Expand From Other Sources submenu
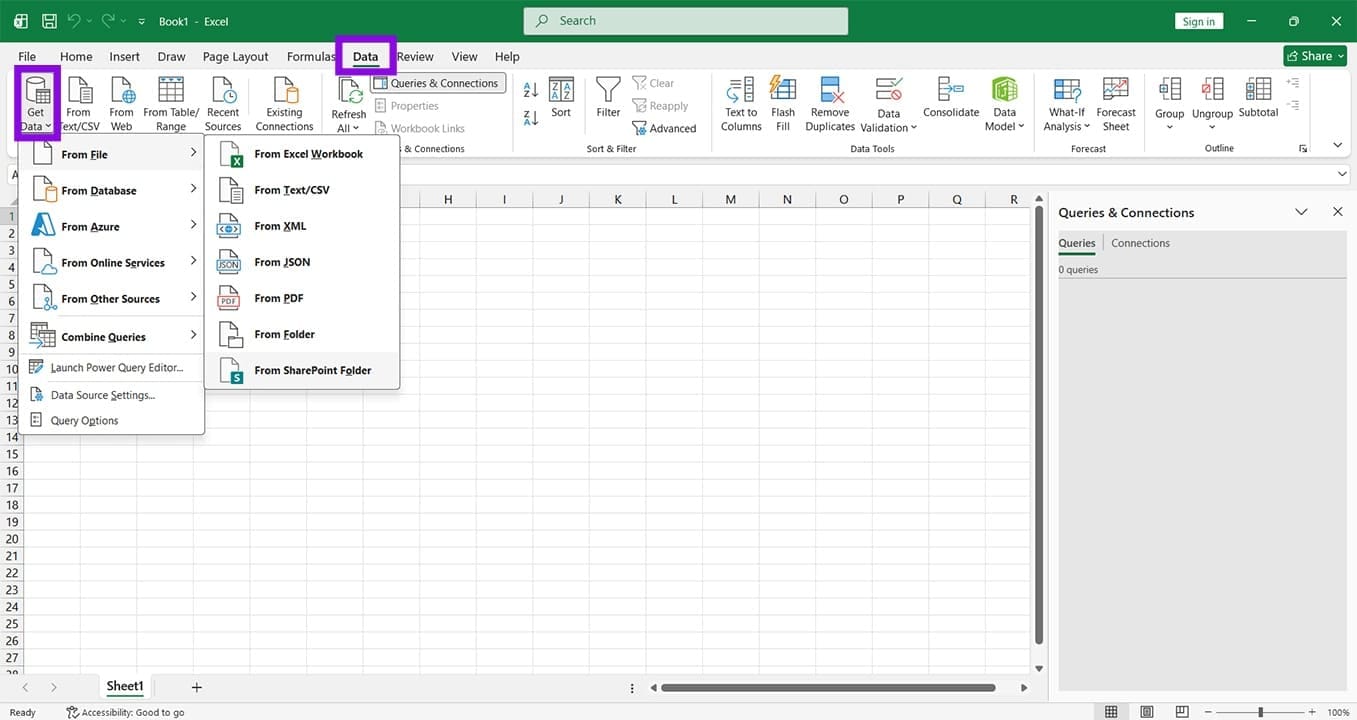This screenshot has height=720, width=1357. [112, 298]
